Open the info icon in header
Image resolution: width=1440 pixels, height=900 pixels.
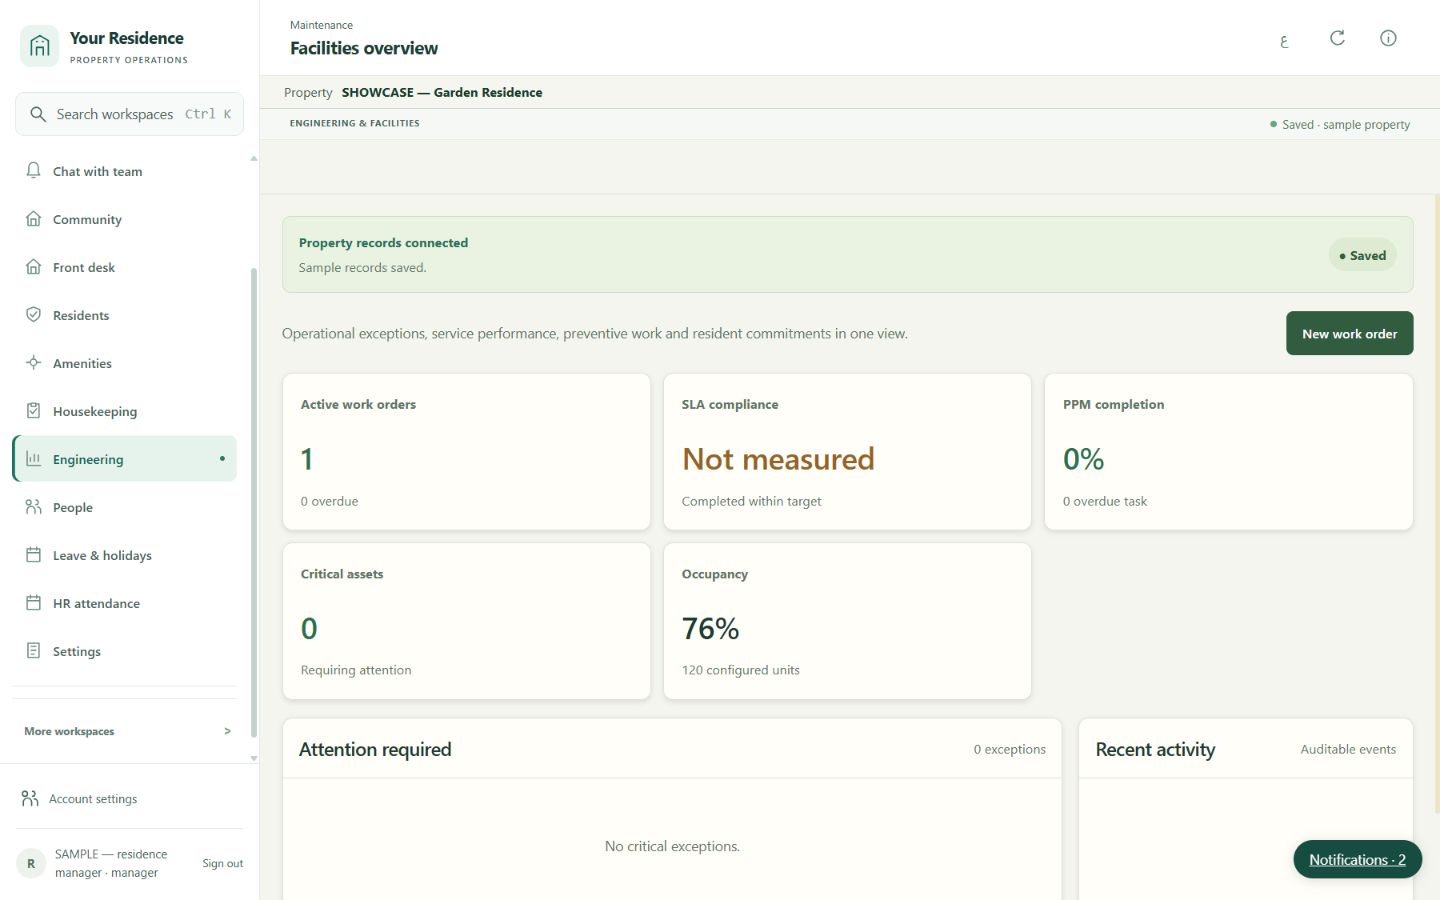click(1388, 38)
